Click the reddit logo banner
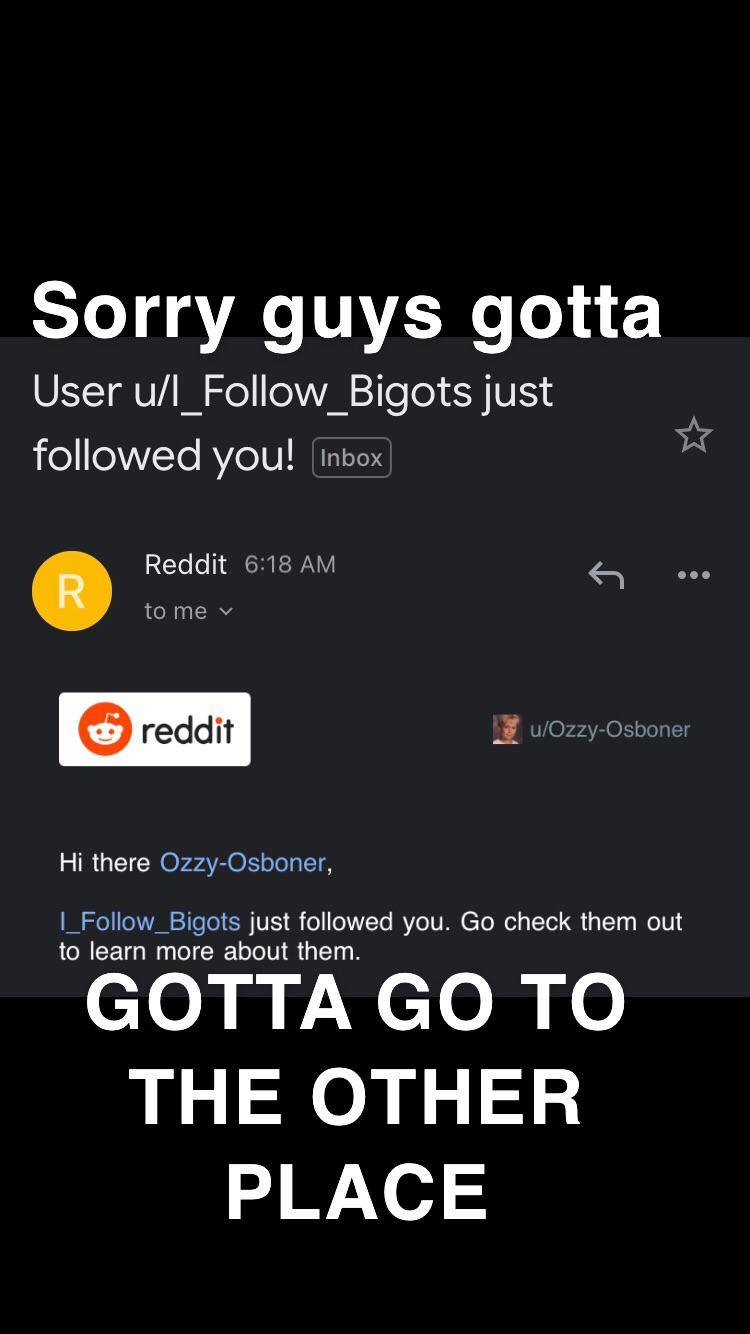The height and width of the screenshot is (1334, 750). 155,729
